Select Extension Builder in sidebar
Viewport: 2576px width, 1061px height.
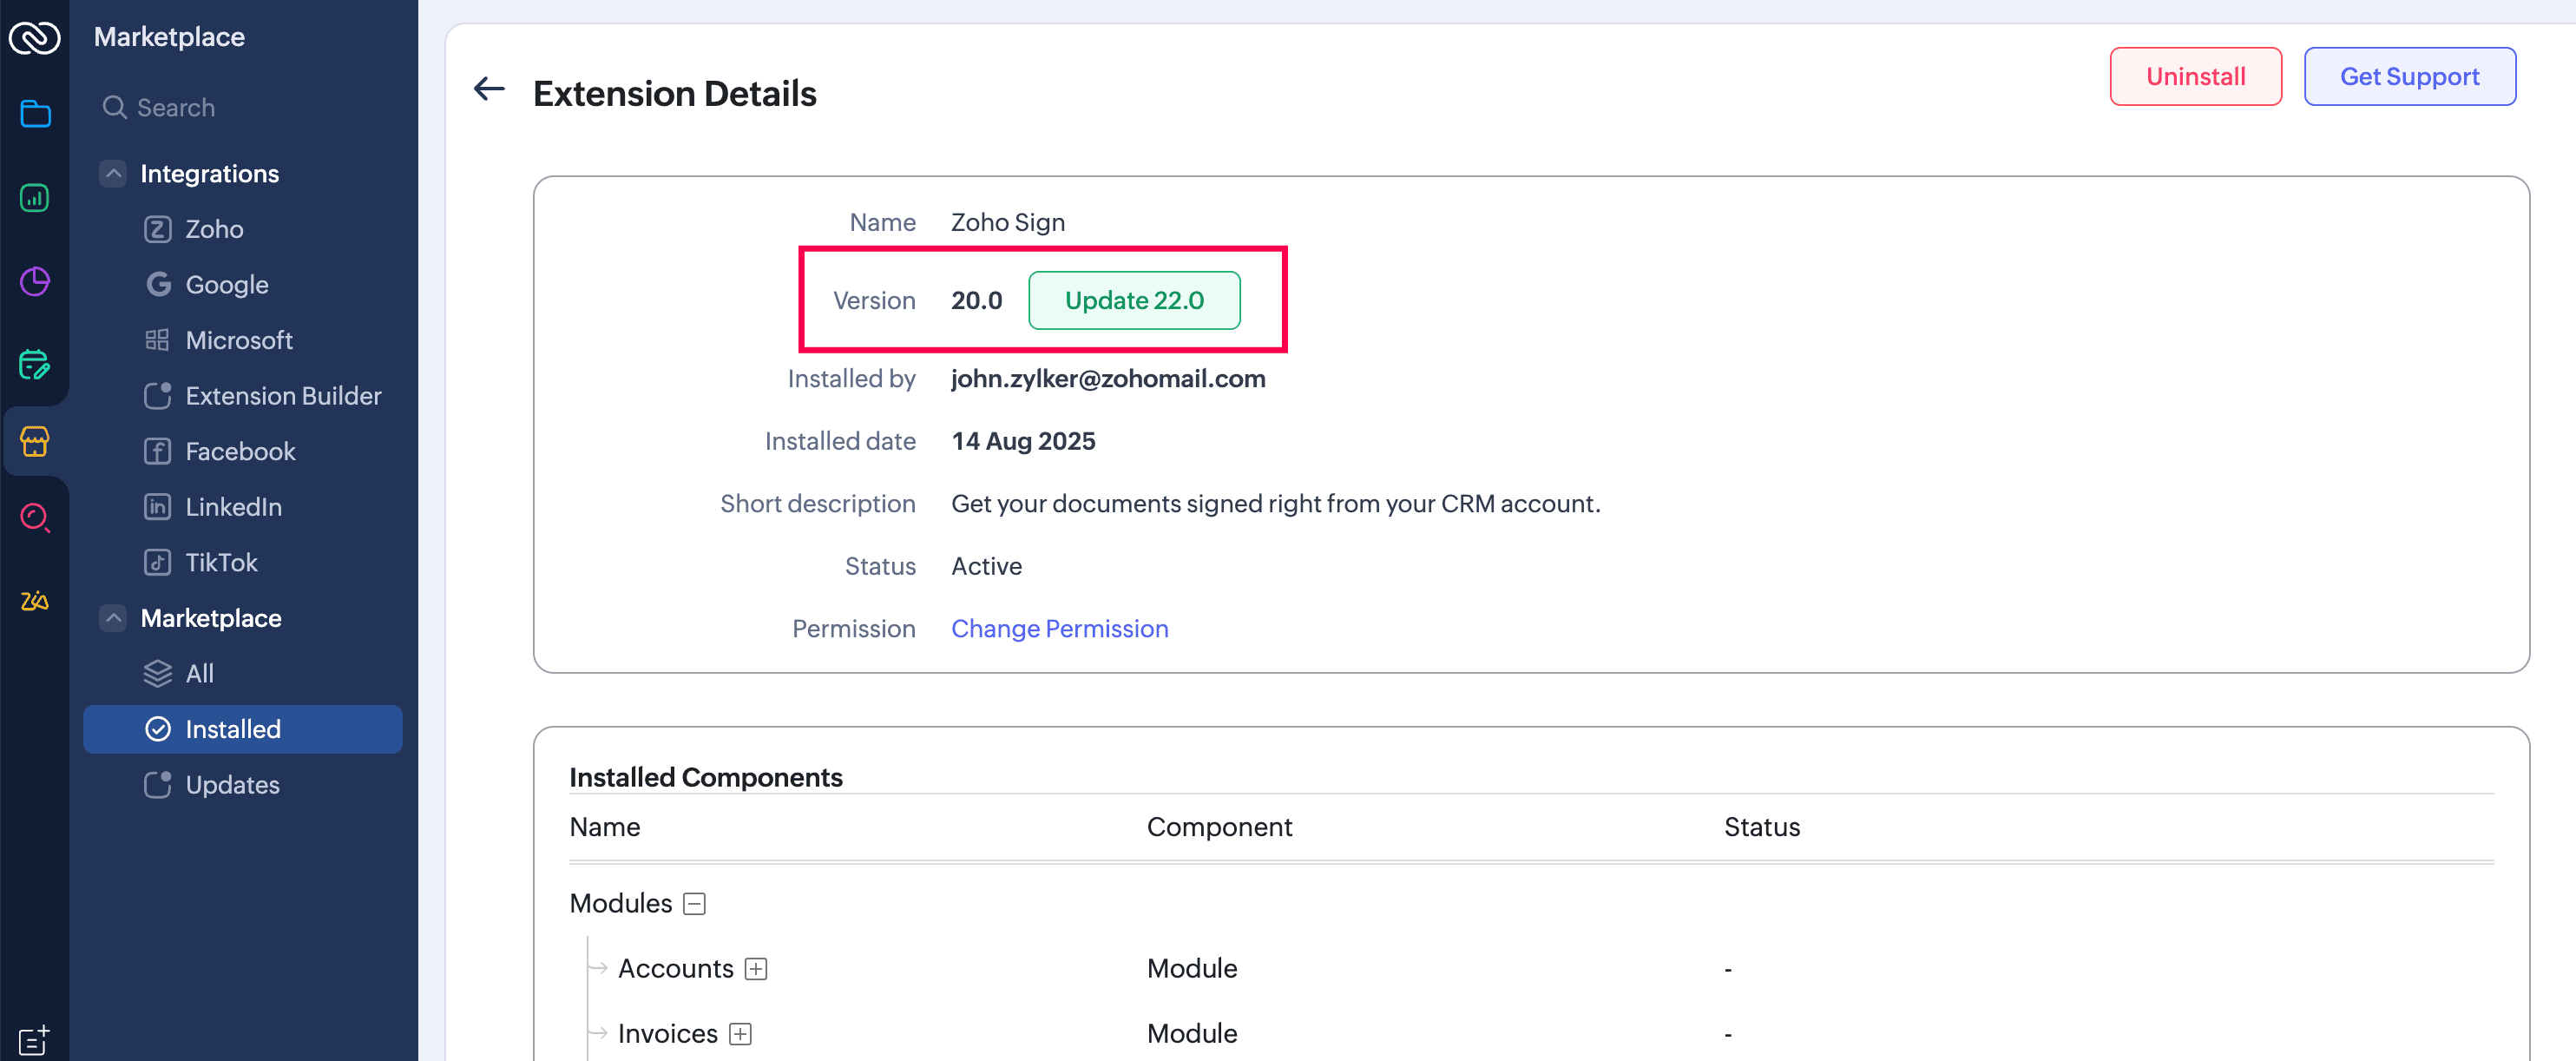[x=283, y=396]
